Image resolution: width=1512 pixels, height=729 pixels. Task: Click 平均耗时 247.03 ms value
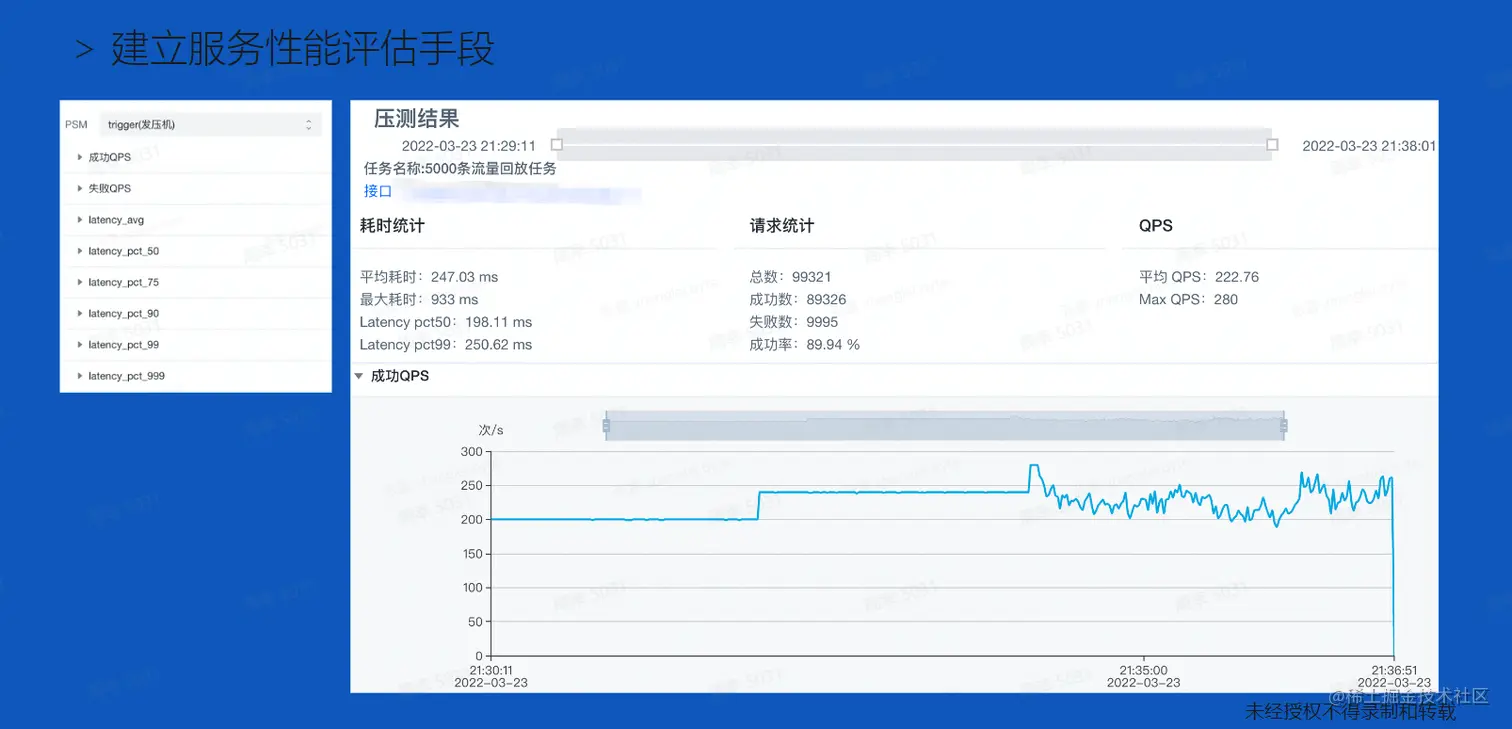point(464,277)
